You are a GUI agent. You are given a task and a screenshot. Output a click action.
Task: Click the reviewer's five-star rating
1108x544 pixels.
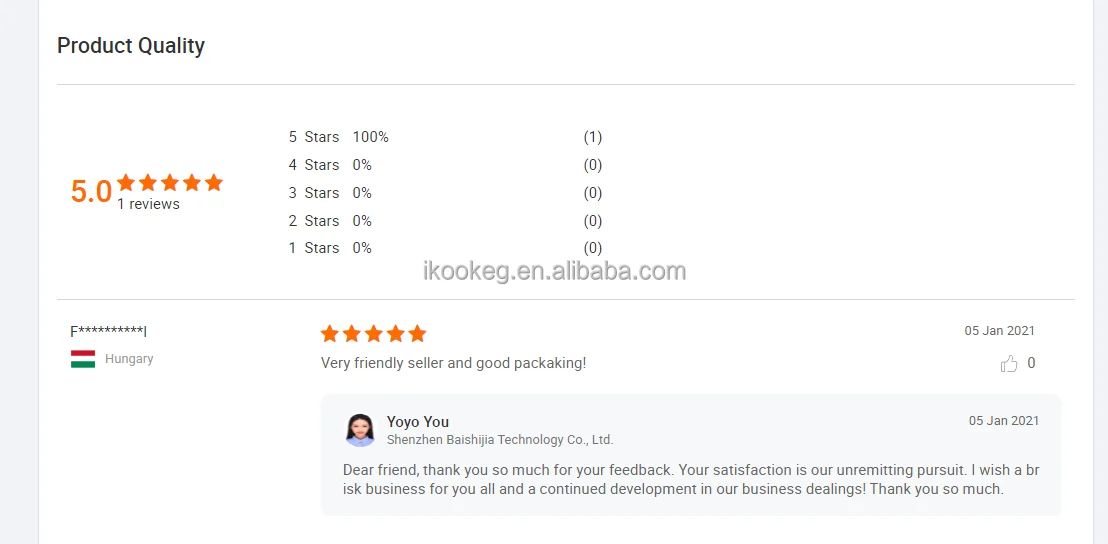tap(373, 334)
